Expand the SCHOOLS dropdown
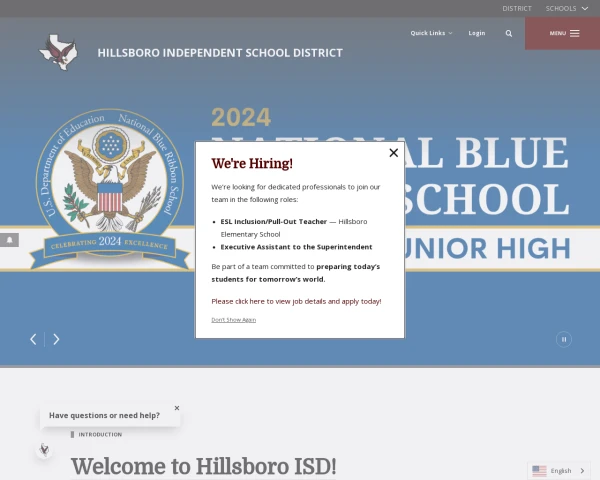 pos(567,8)
